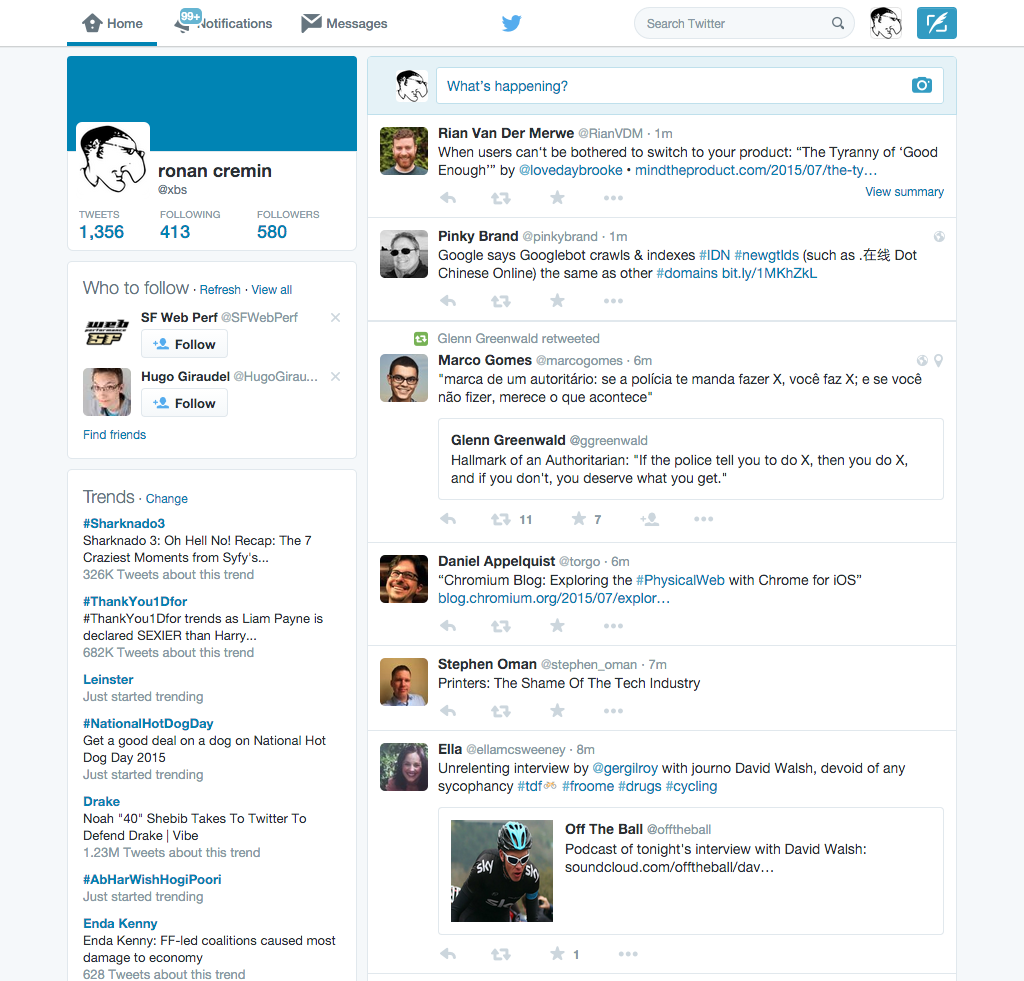Image resolution: width=1024 pixels, height=981 pixels.
Task: Retweet Pinky Brand's Googlebot tweet
Action: [501, 301]
